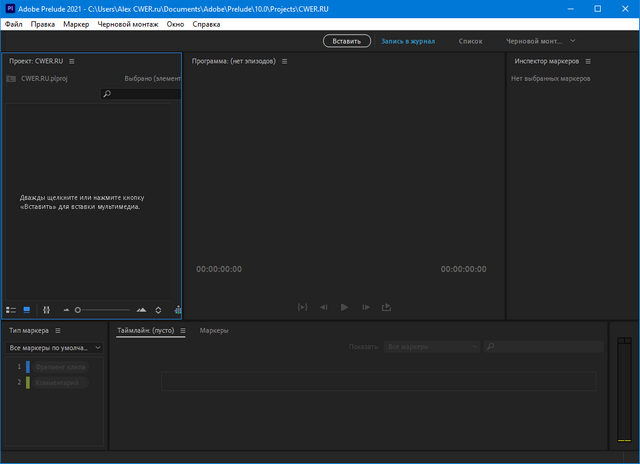Click the Project panel search field
640x464 pixels.
point(144,94)
